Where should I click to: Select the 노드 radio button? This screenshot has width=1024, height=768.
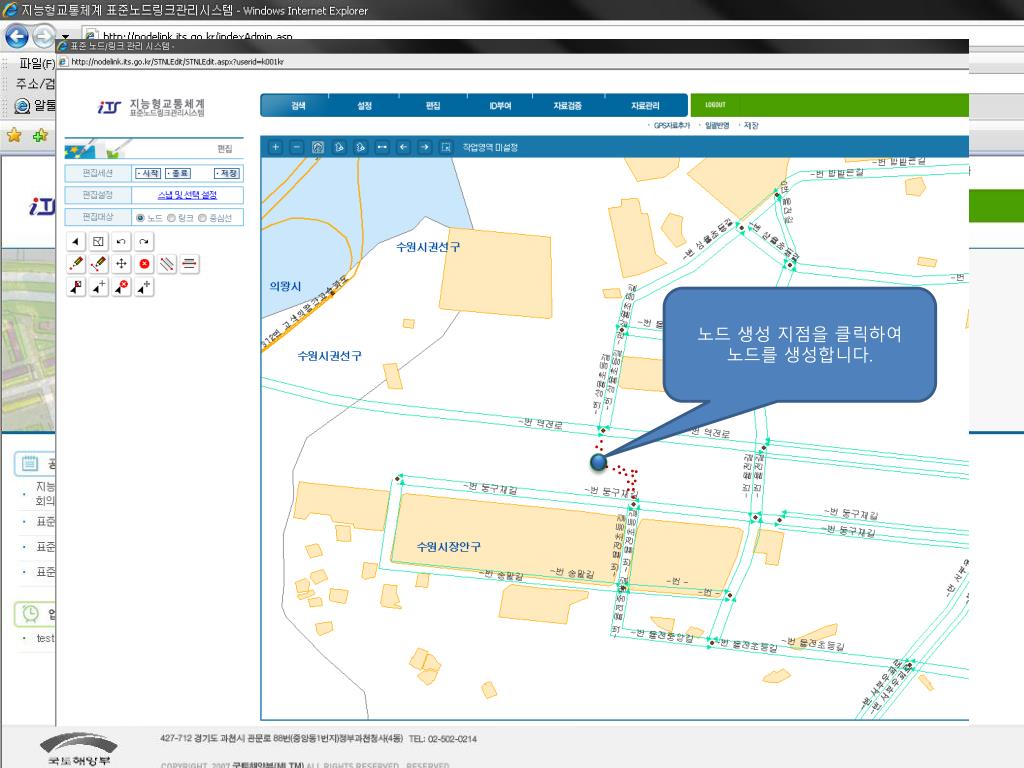(x=140, y=217)
